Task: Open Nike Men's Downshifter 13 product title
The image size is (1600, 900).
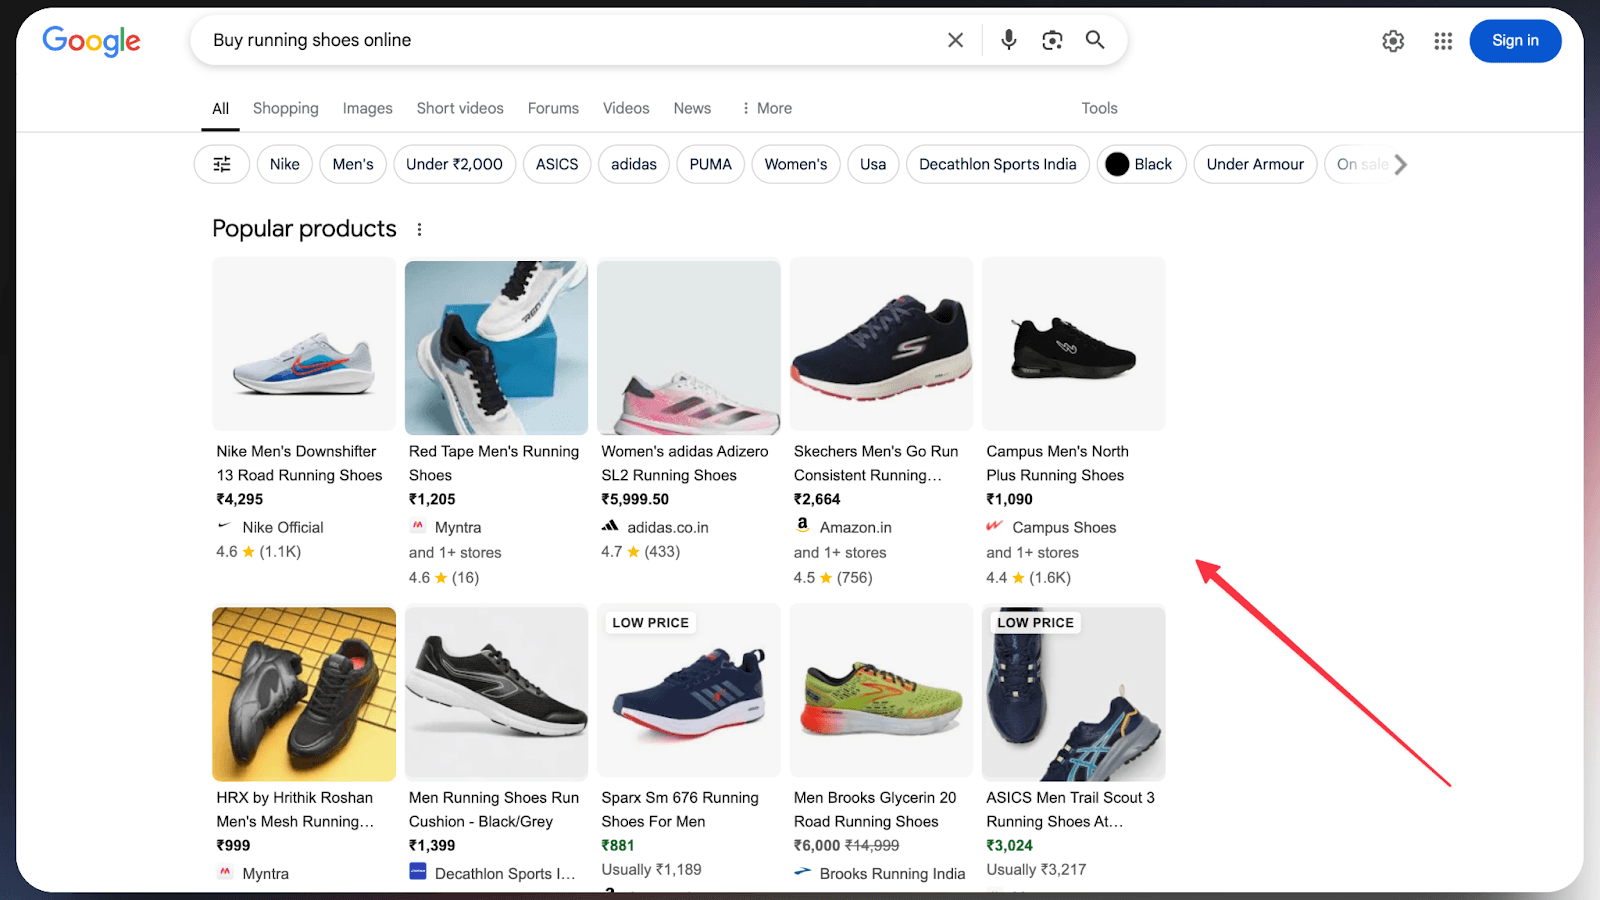Action: [299, 463]
